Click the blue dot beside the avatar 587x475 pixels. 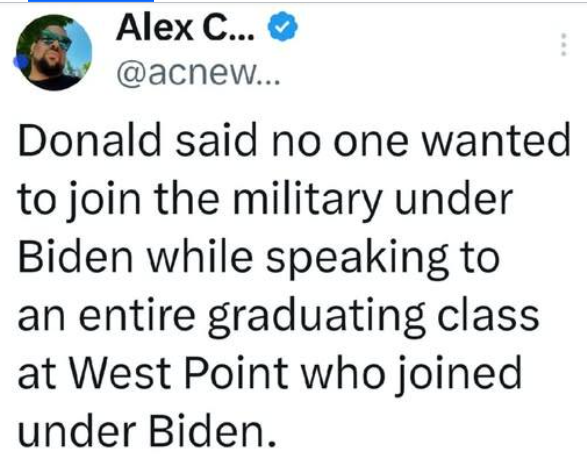coord(19,61)
